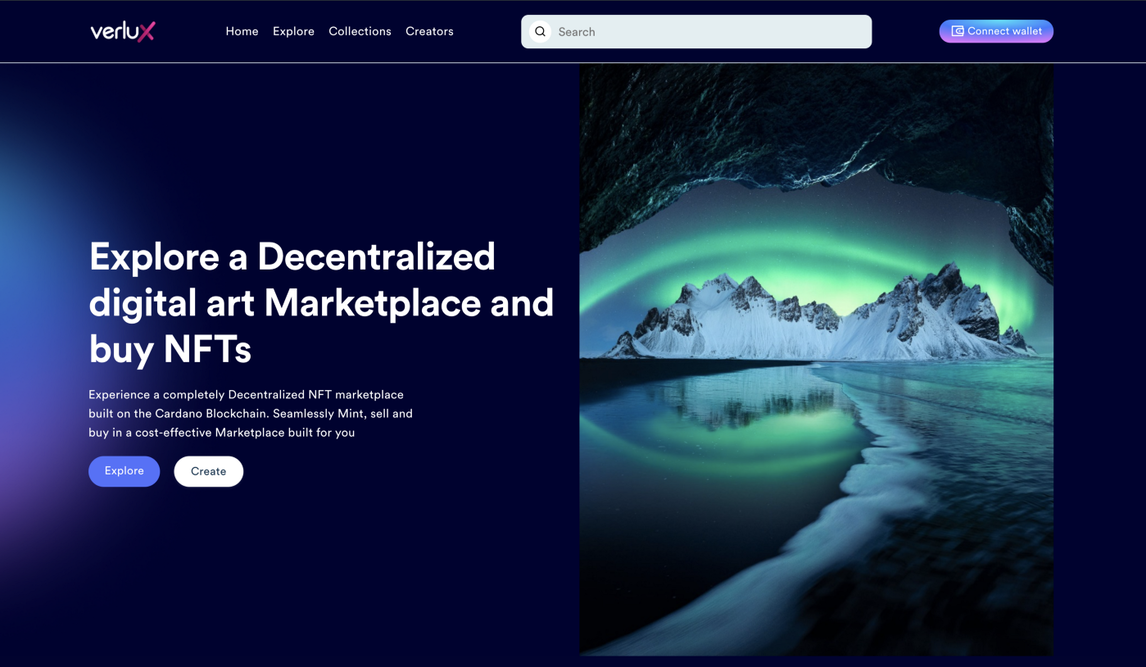1146x667 pixels.
Task: Click the Connect wallet button
Action: coord(996,31)
